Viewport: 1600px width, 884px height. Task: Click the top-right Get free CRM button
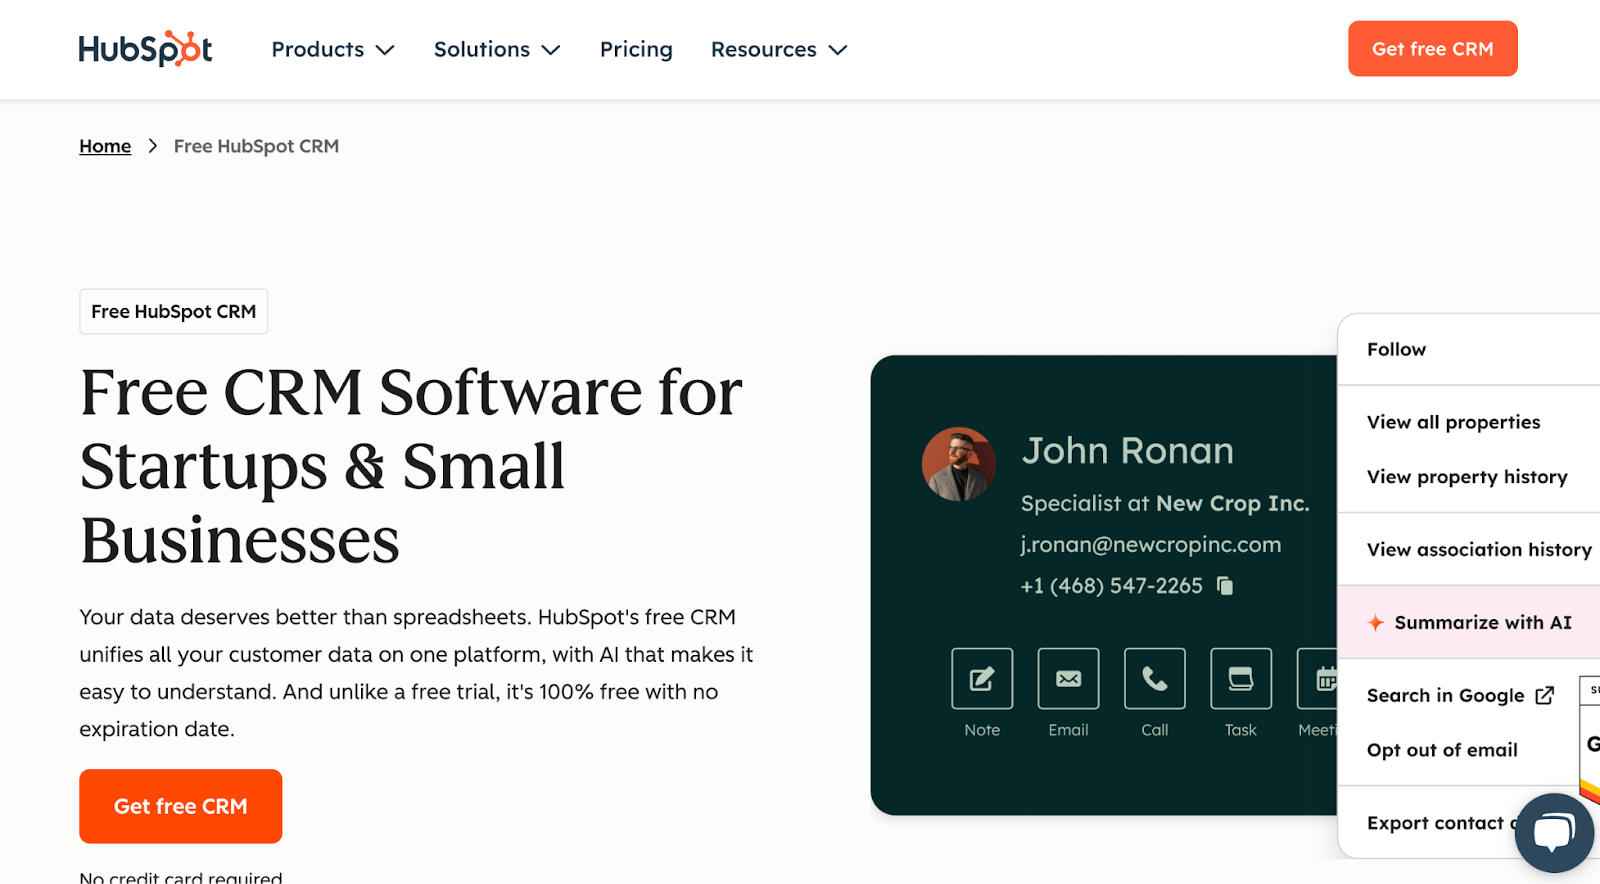pyautogui.click(x=1432, y=49)
